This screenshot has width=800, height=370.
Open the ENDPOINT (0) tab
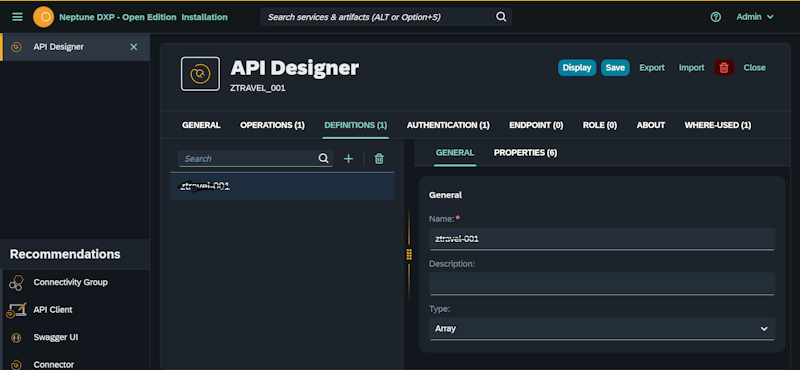coord(536,125)
